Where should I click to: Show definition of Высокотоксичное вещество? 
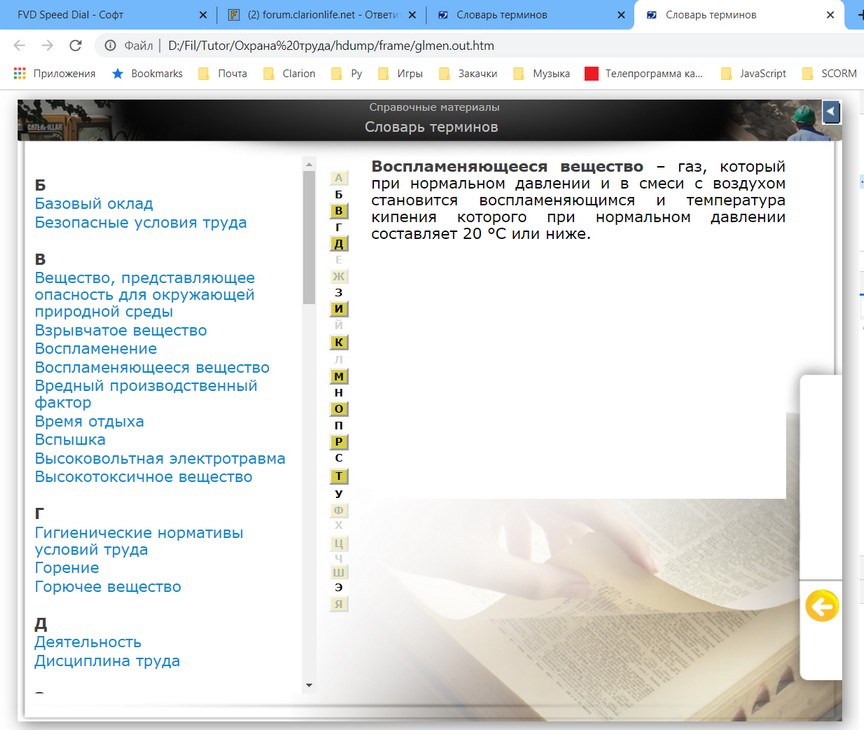(143, 477)
